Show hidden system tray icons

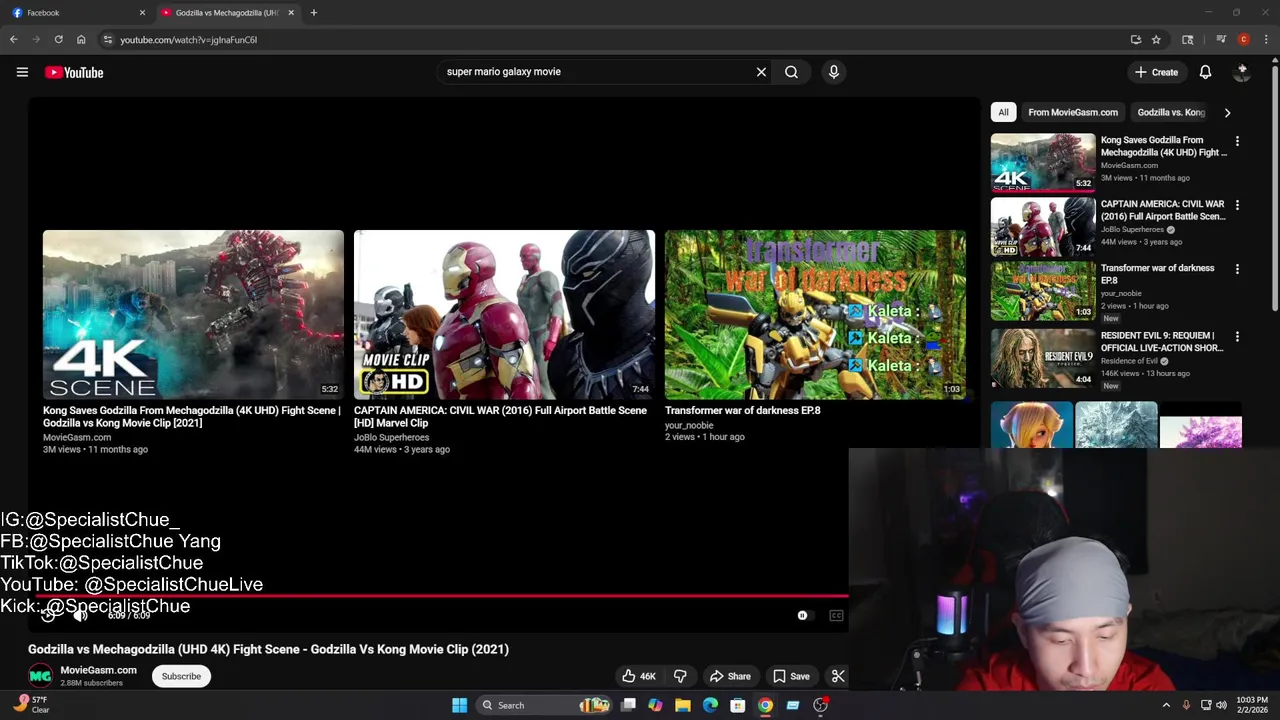[x=1166, y=705]
